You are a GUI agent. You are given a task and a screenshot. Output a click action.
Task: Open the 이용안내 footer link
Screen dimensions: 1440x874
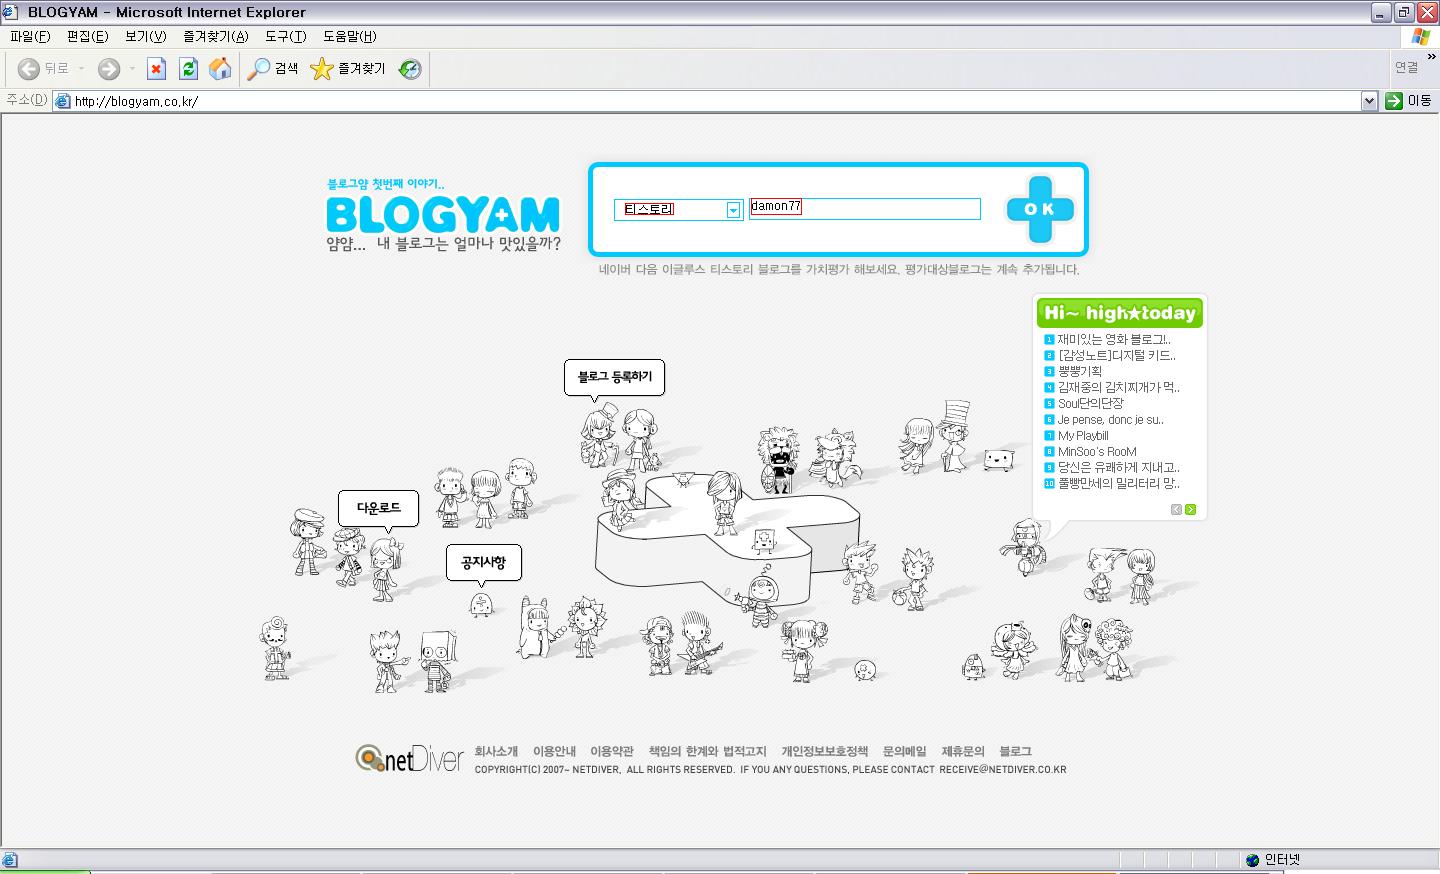554,751
